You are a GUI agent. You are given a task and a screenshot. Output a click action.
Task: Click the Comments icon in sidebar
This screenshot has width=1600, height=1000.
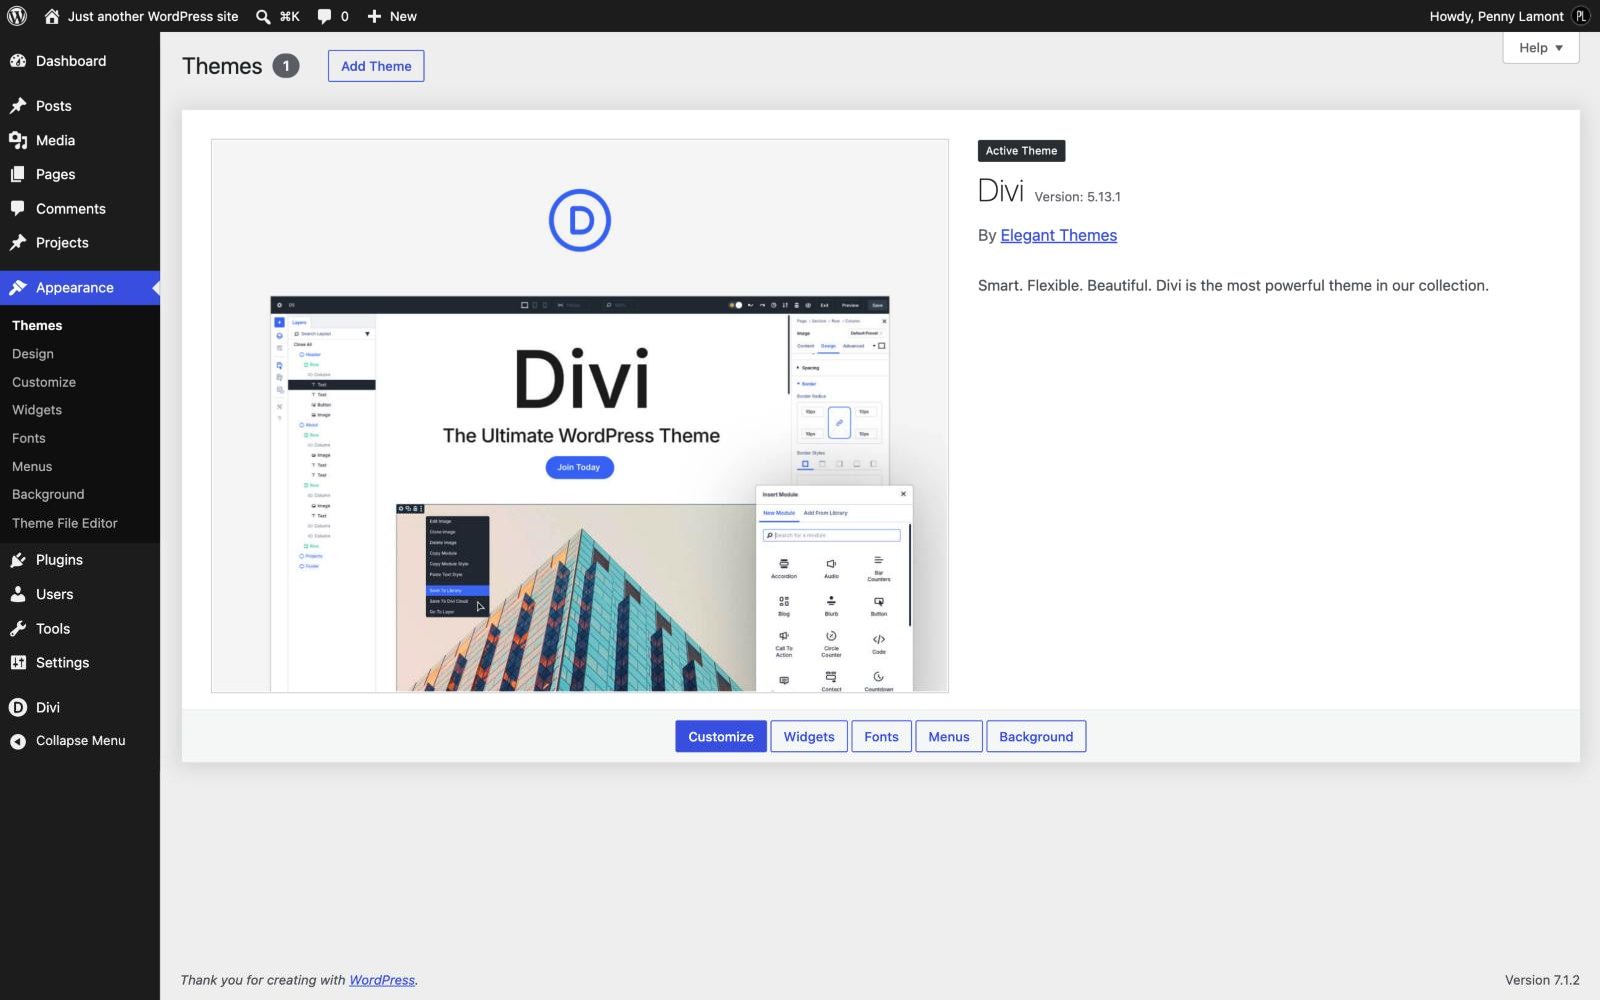tap(18, 208)
